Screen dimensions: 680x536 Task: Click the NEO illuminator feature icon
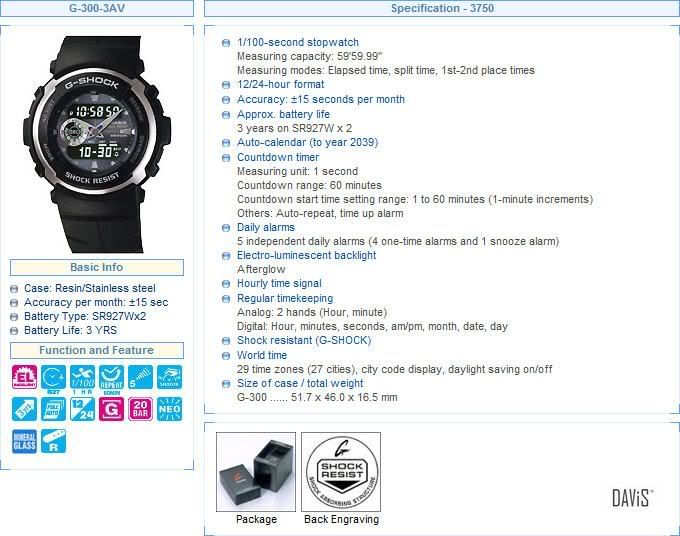pos(170,409)
